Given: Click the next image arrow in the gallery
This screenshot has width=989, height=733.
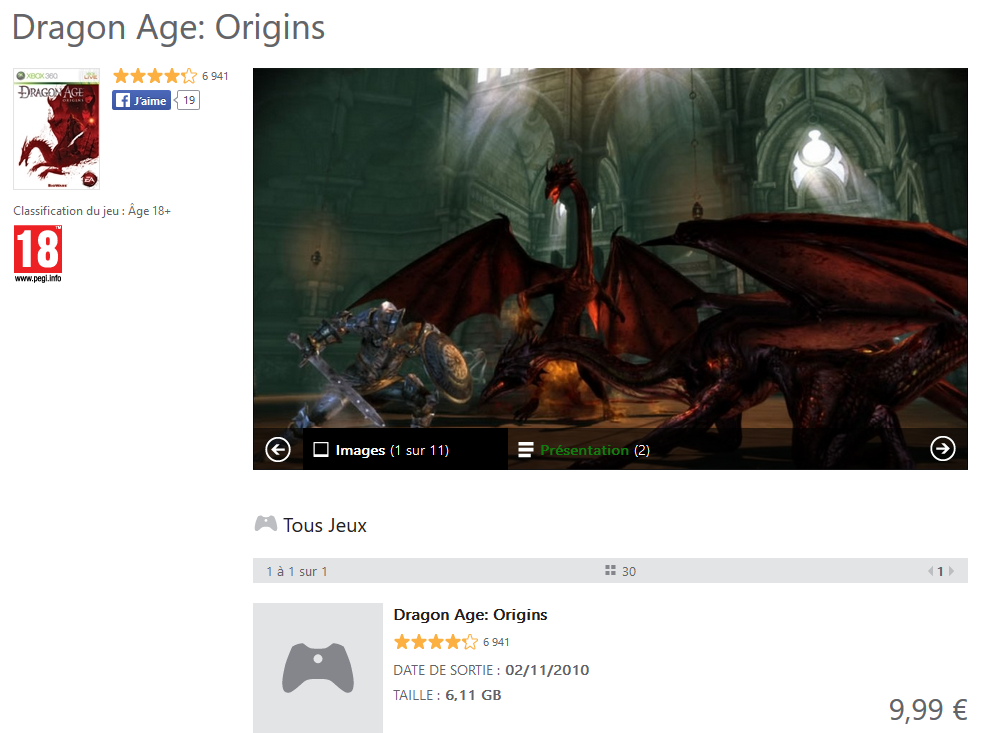Looking at the screenshot, I should click(942, 450).
